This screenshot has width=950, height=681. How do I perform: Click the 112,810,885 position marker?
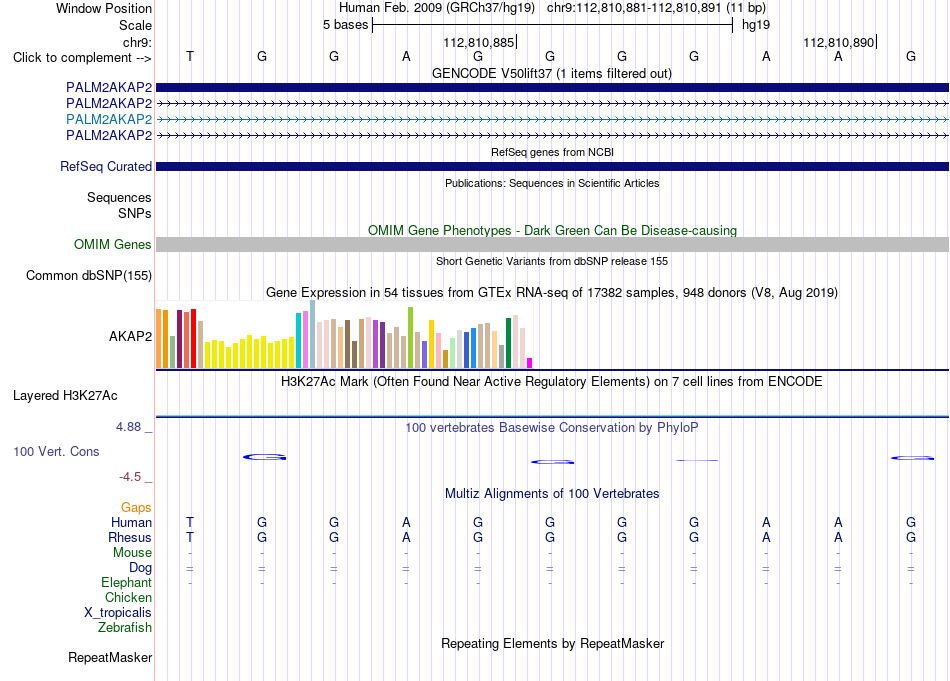point(479,42)
